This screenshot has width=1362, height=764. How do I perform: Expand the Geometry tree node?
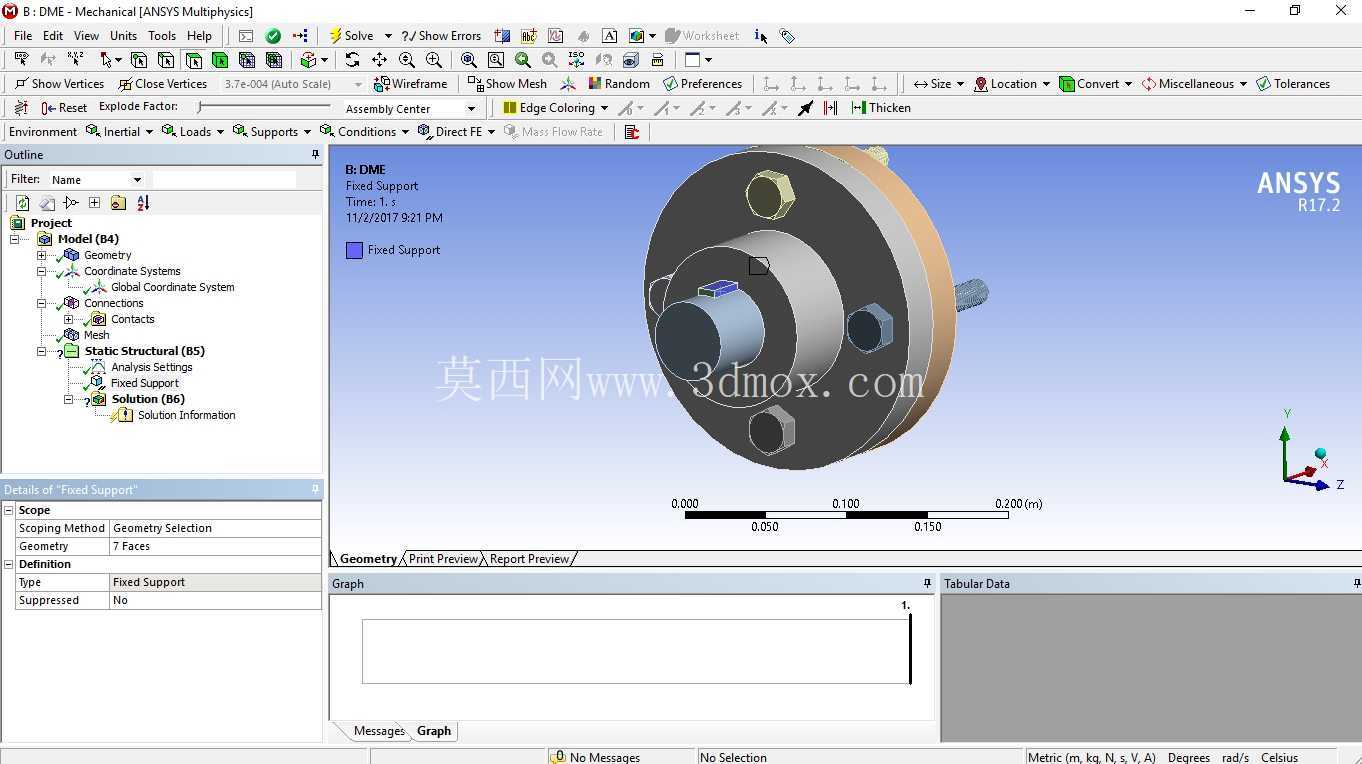[x=42, y=255]
